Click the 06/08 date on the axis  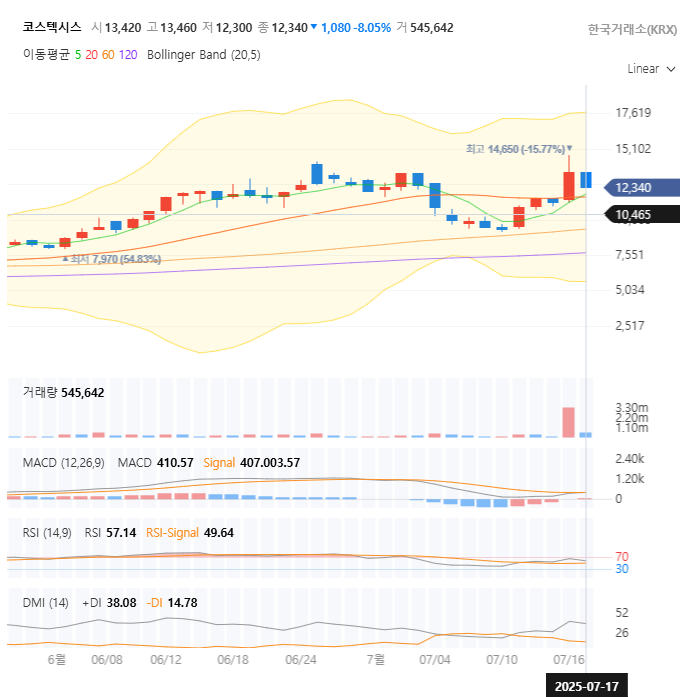(x=107, y=660)
